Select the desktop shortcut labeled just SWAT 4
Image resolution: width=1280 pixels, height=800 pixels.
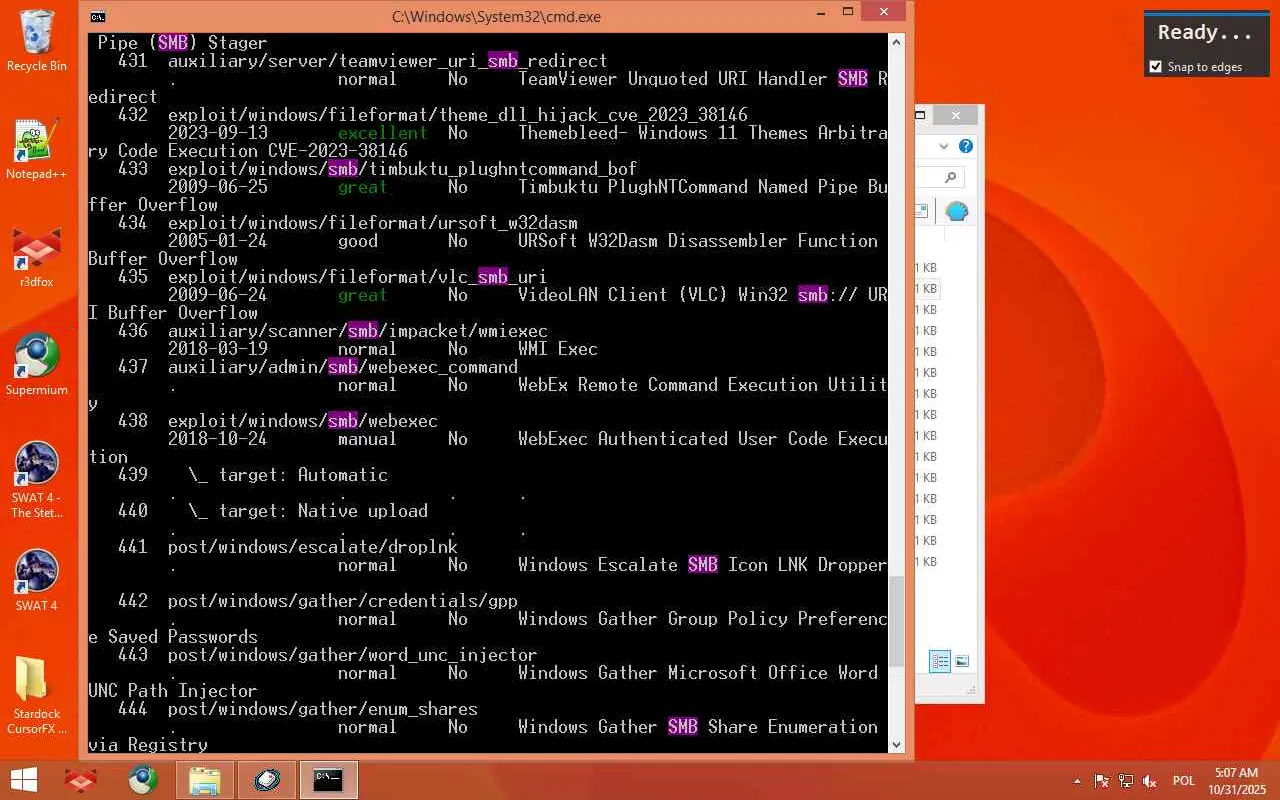tap(37, 580)
